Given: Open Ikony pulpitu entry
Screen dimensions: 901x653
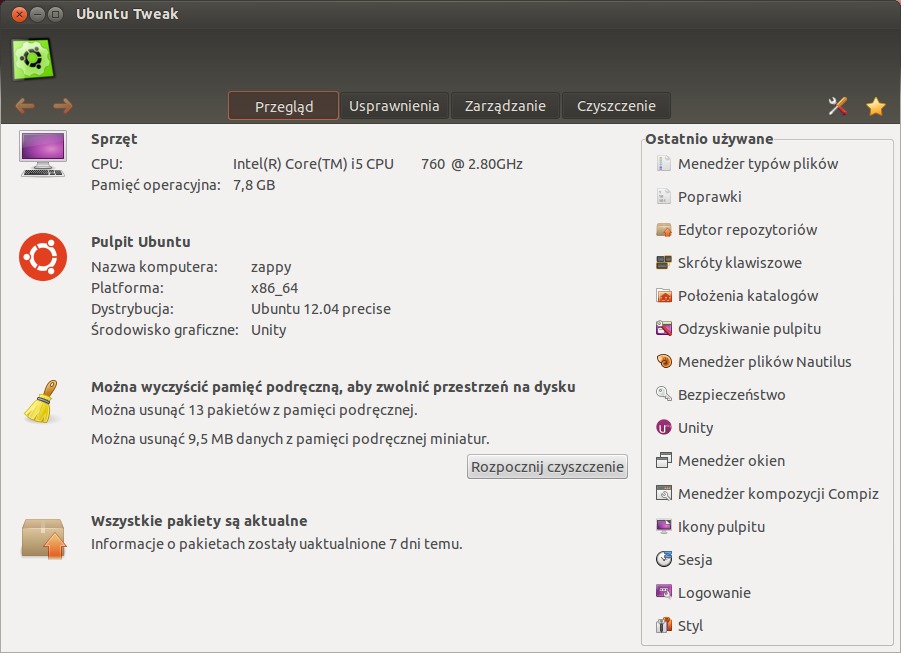Looking at the screenshot, I should coord(722,527).
